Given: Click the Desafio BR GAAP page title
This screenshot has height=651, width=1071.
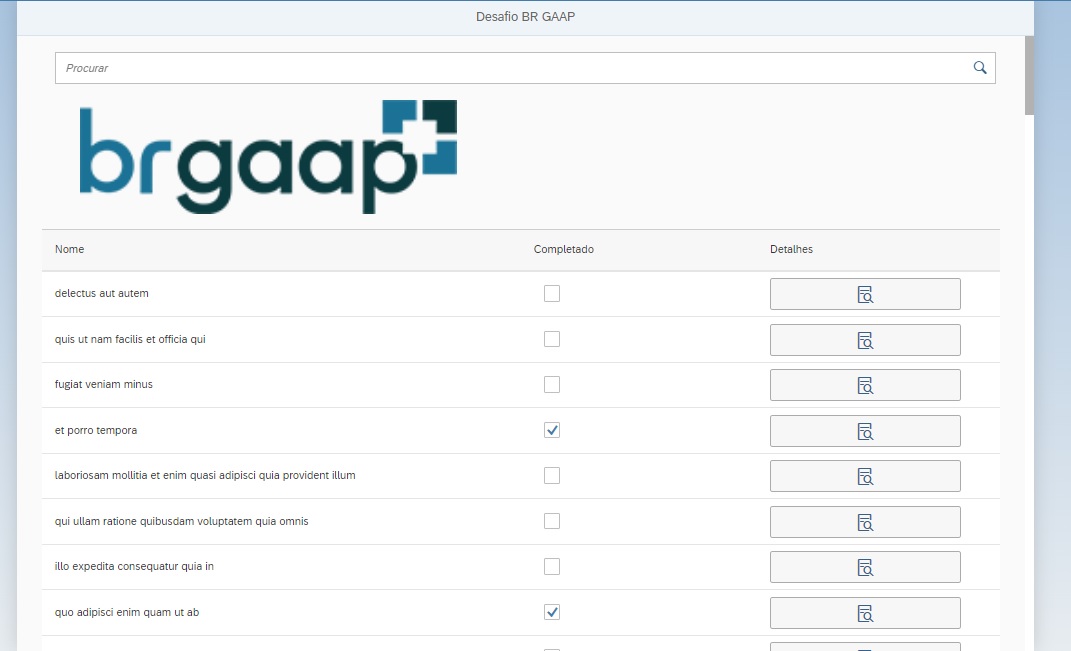Looking at the screenshot, I should coord(525,16).
